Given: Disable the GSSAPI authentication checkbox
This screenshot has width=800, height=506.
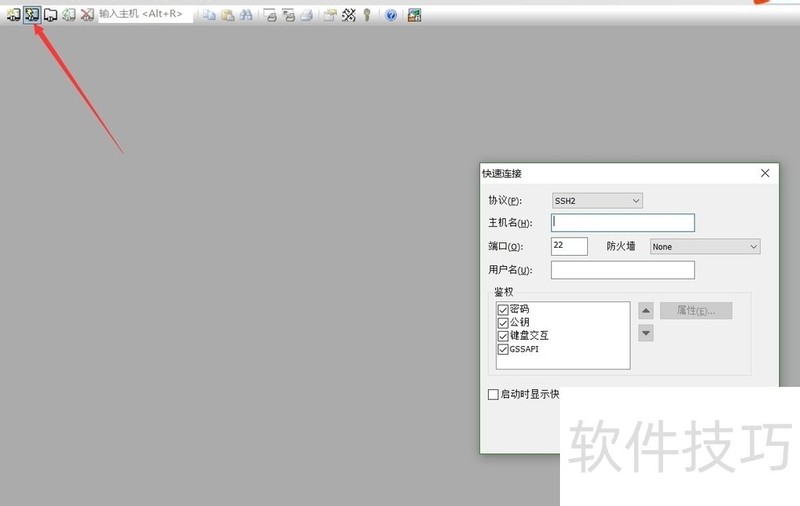Looking at the screenshot, I should click(503, 349).
